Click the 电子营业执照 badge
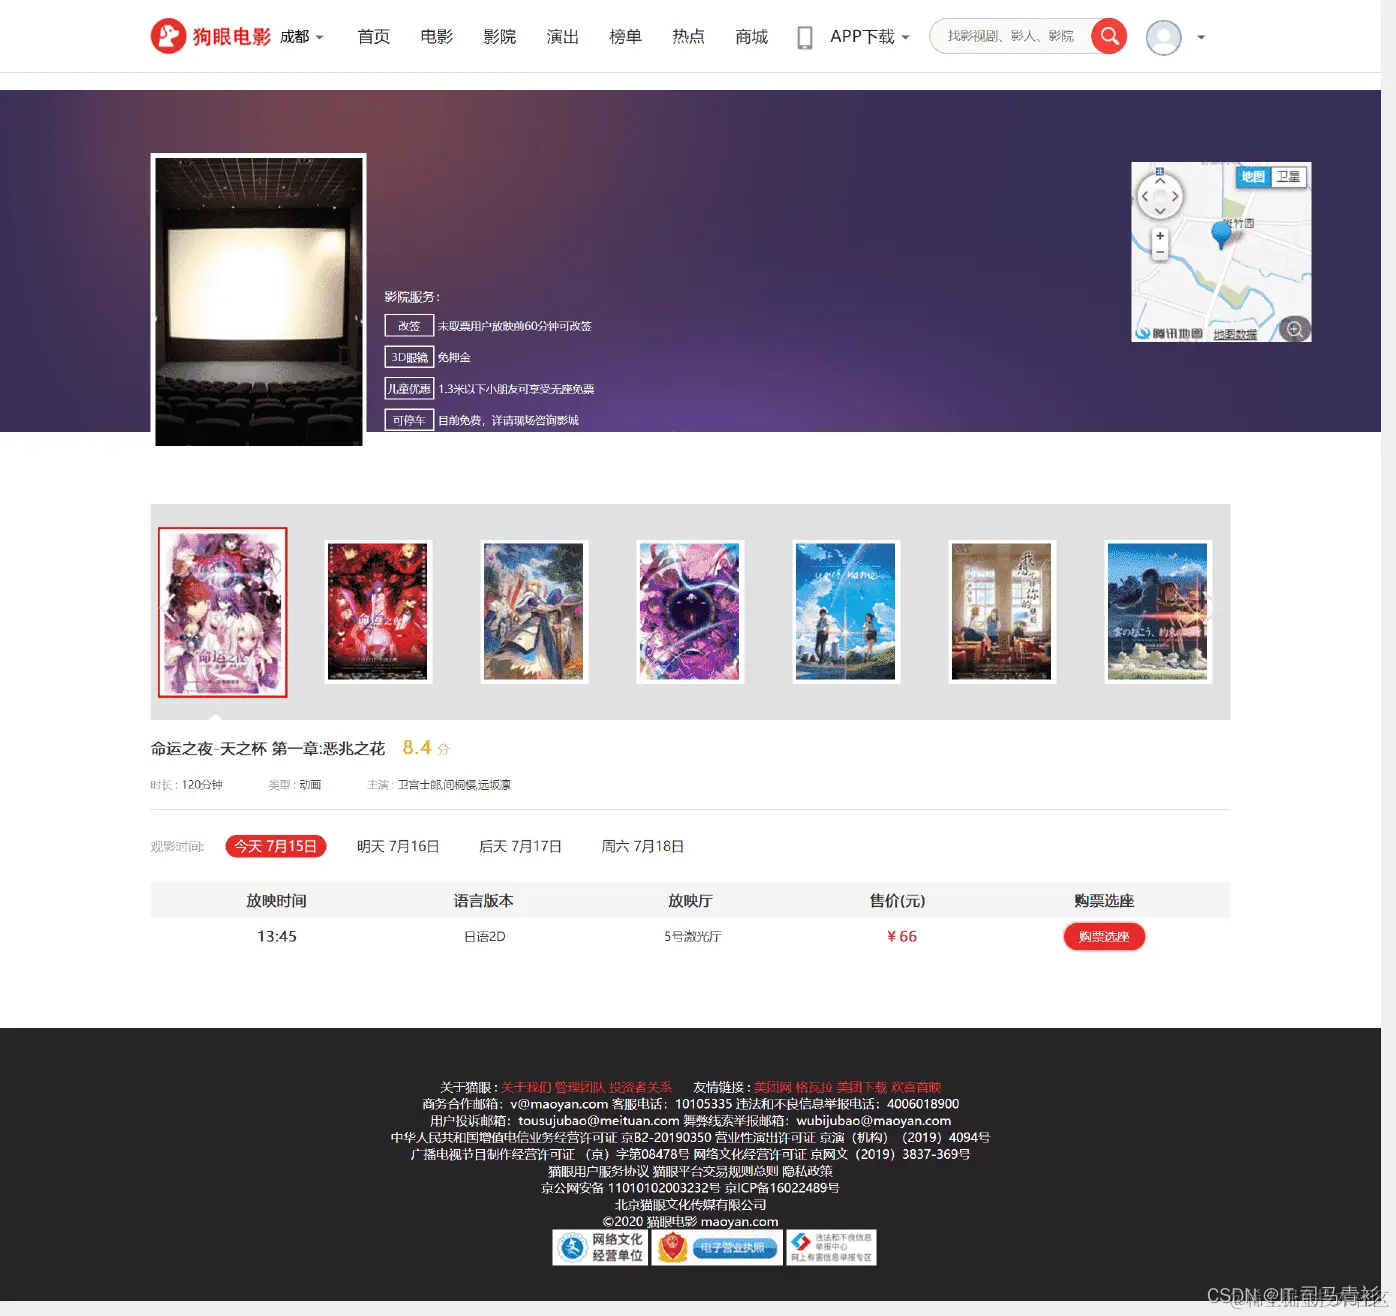The height and width of the screenshot is (1316, 1396). (x=717, y=1247)
